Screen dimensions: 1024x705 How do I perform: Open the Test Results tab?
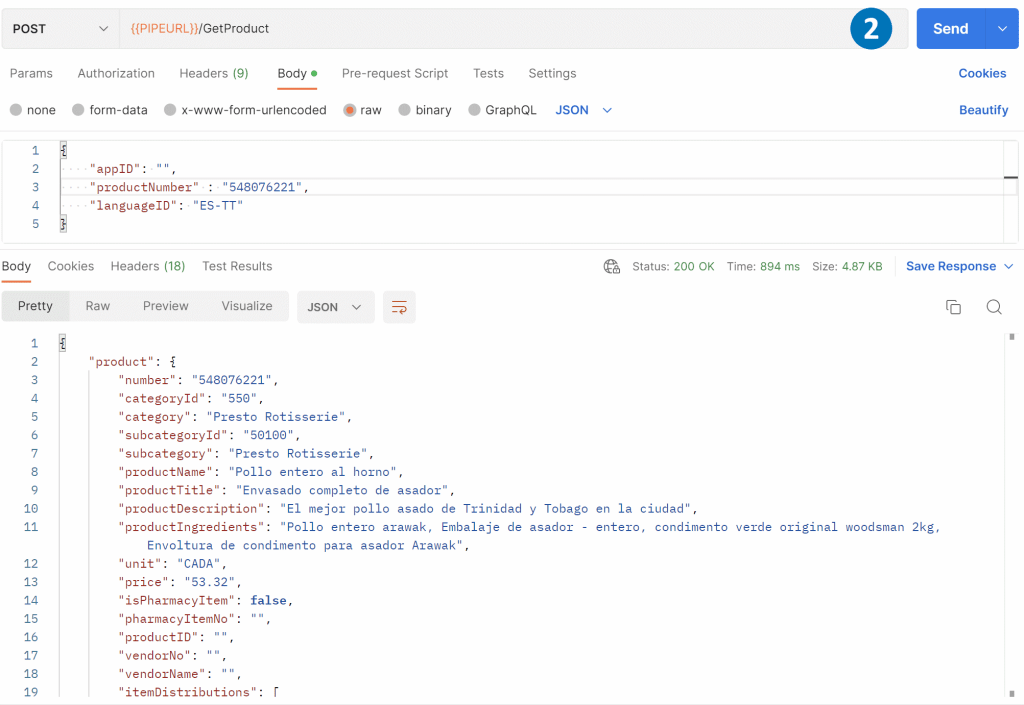click(x=237, y=266)
